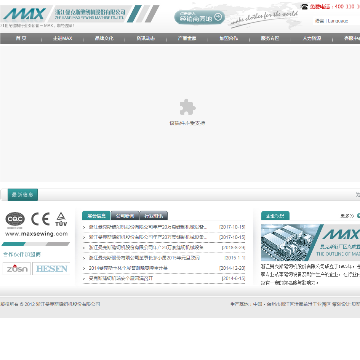The height and width of the screenshot is (360, 360).
Task: Click the TÜV certification logo
Action: coord(61,219)
